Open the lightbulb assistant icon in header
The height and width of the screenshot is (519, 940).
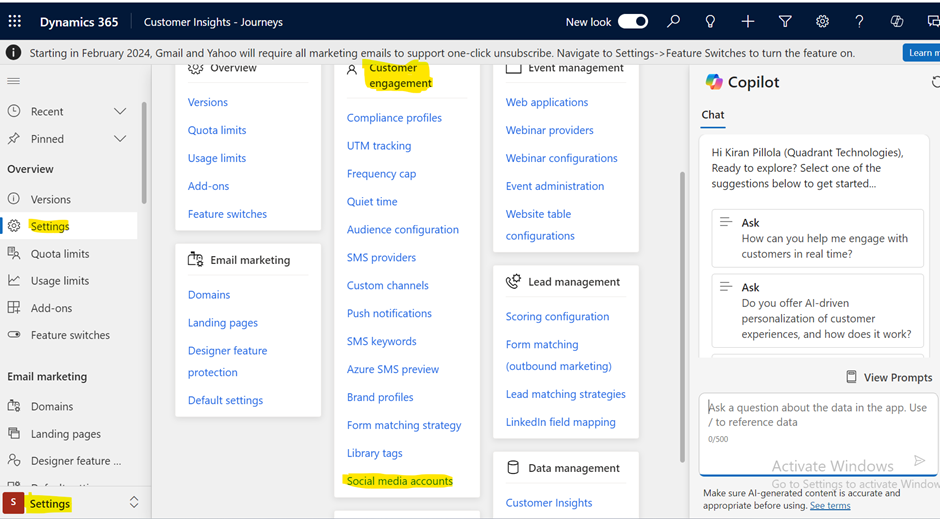[710, 22]
